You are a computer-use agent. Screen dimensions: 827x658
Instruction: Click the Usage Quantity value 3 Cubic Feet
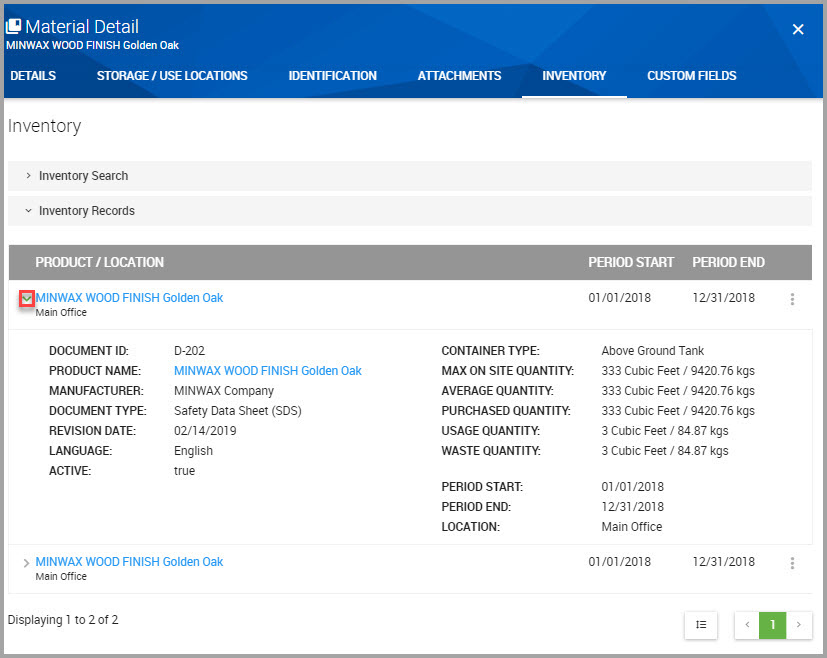[x=665, y=431]
